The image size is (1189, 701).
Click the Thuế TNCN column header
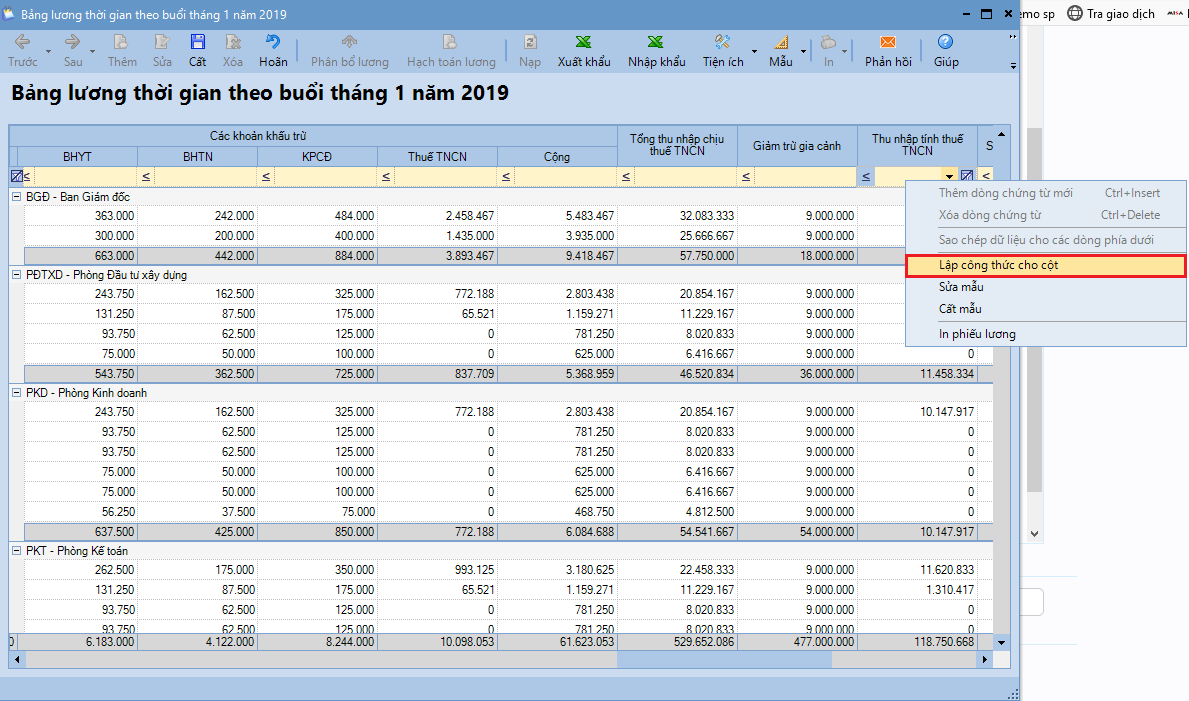tap(437, 156)
